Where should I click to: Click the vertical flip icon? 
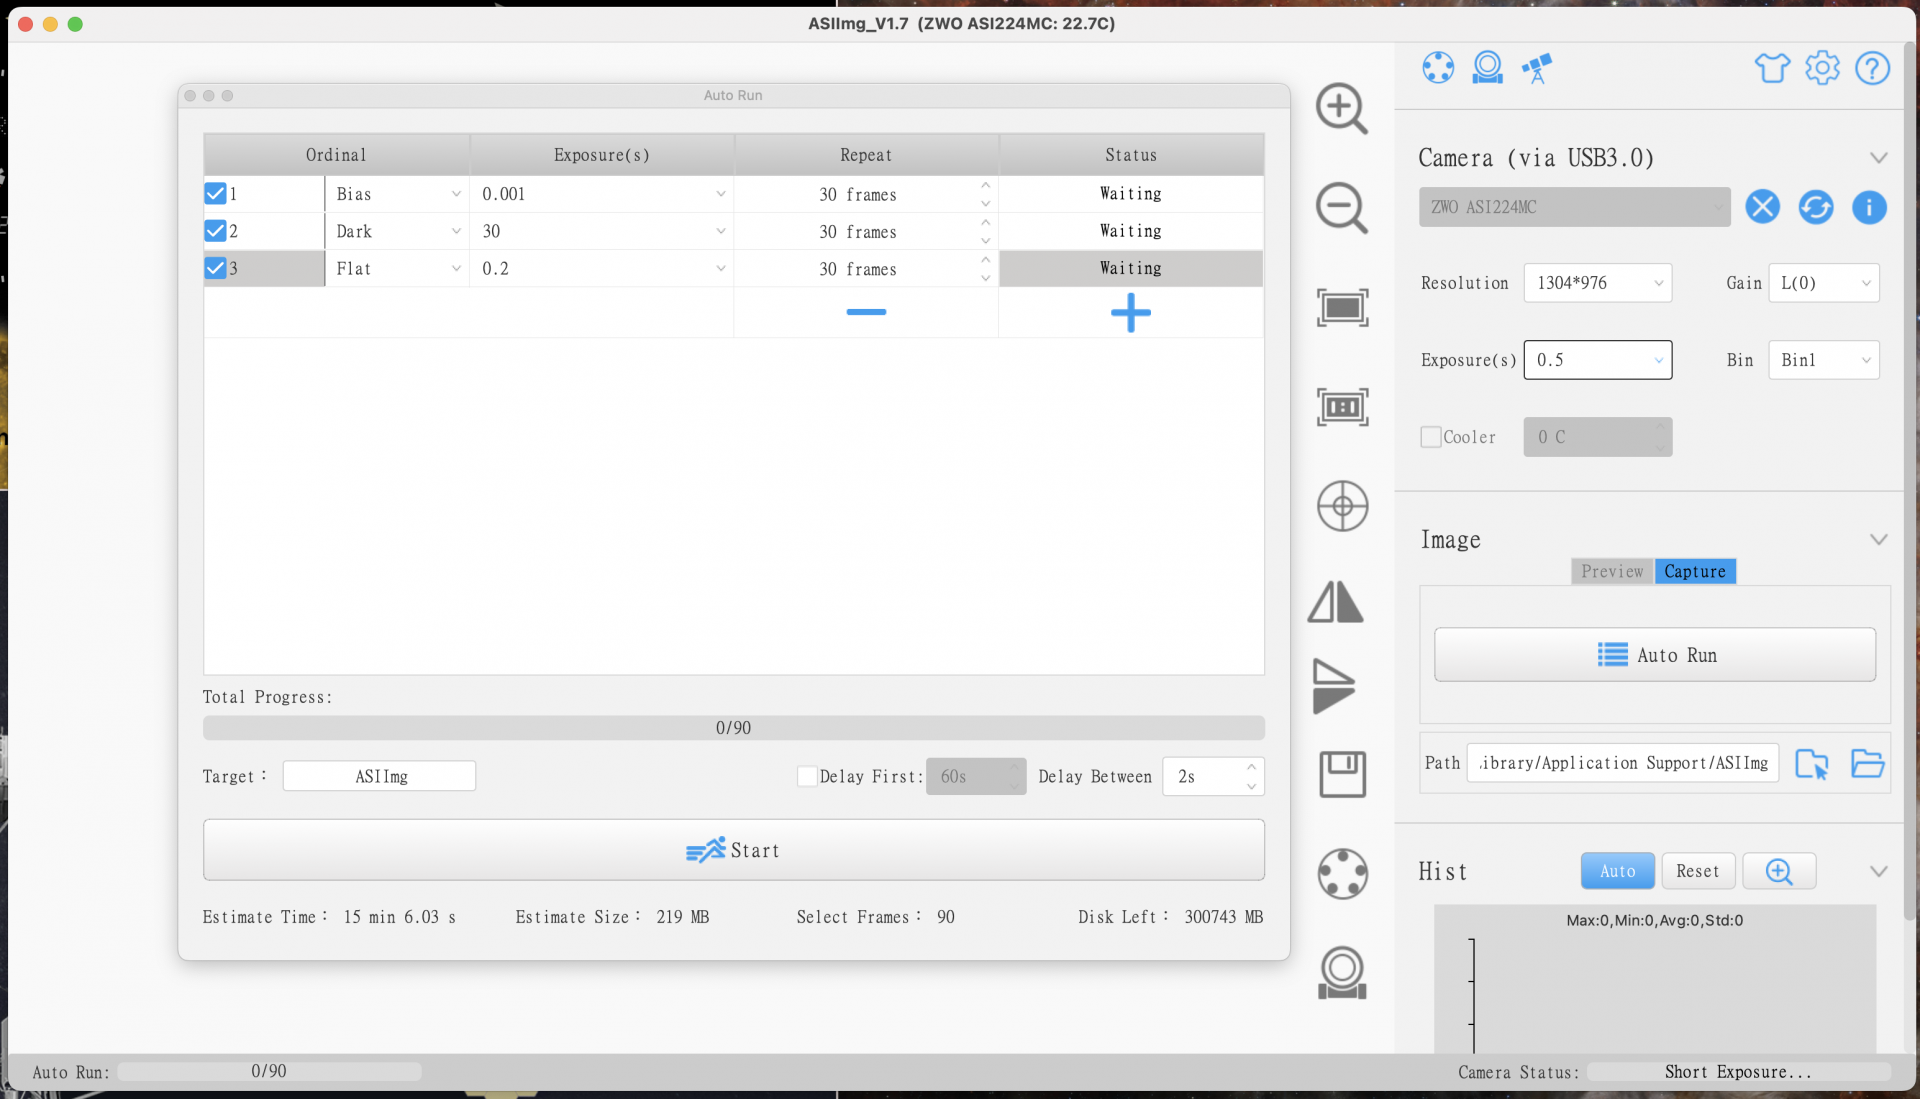[1334, 686]
